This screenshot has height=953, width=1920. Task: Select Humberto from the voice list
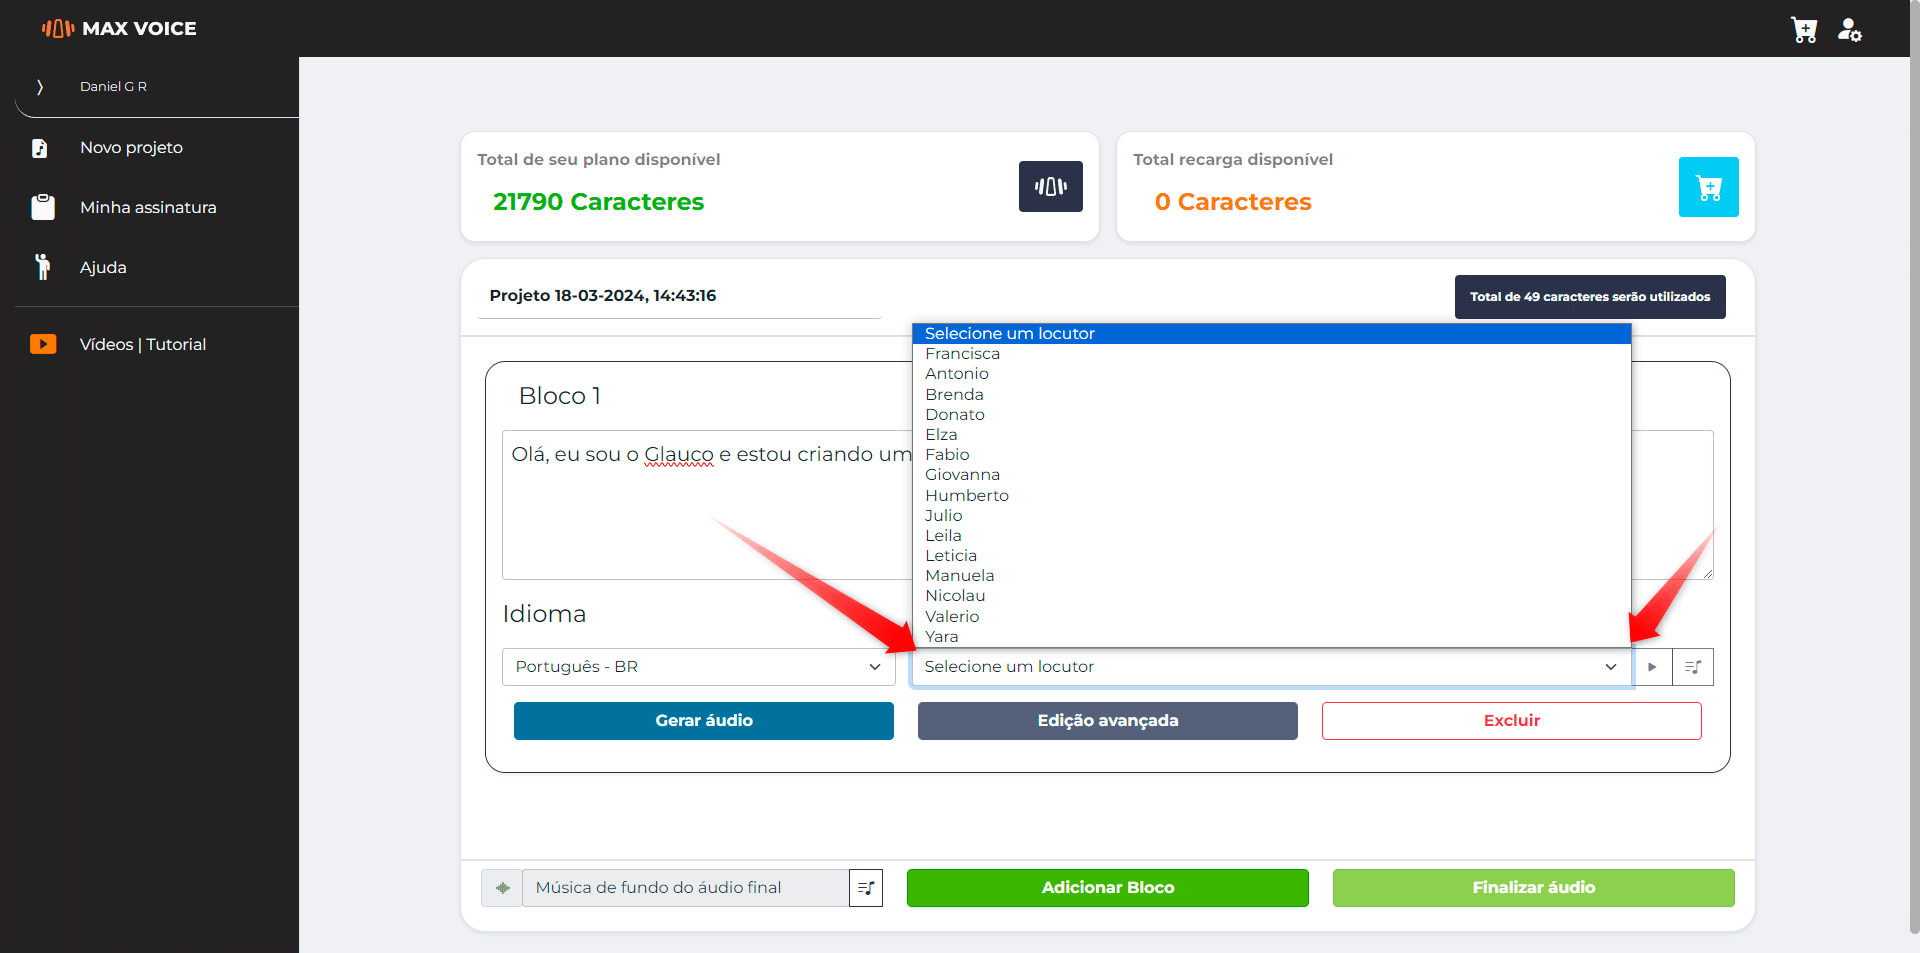(1271, 495)
